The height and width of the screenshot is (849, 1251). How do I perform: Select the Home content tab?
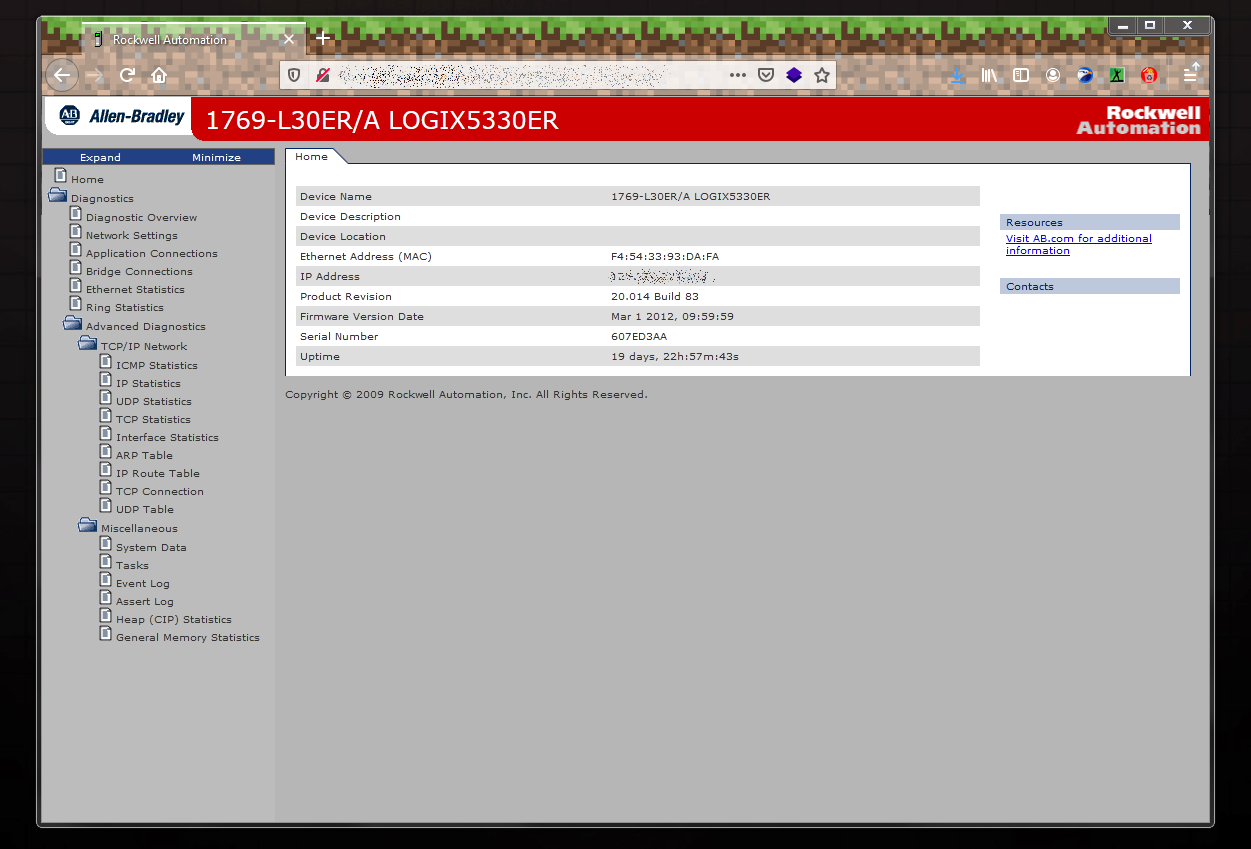[311, 156]
